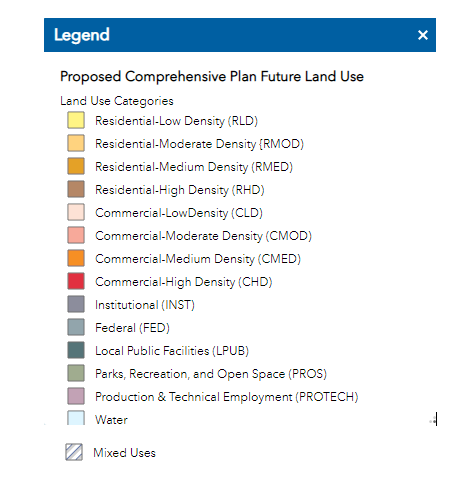Click the Residential-Low Density yellow swatch
Screen dimensions: 474x496
click(x=76, y=120)
